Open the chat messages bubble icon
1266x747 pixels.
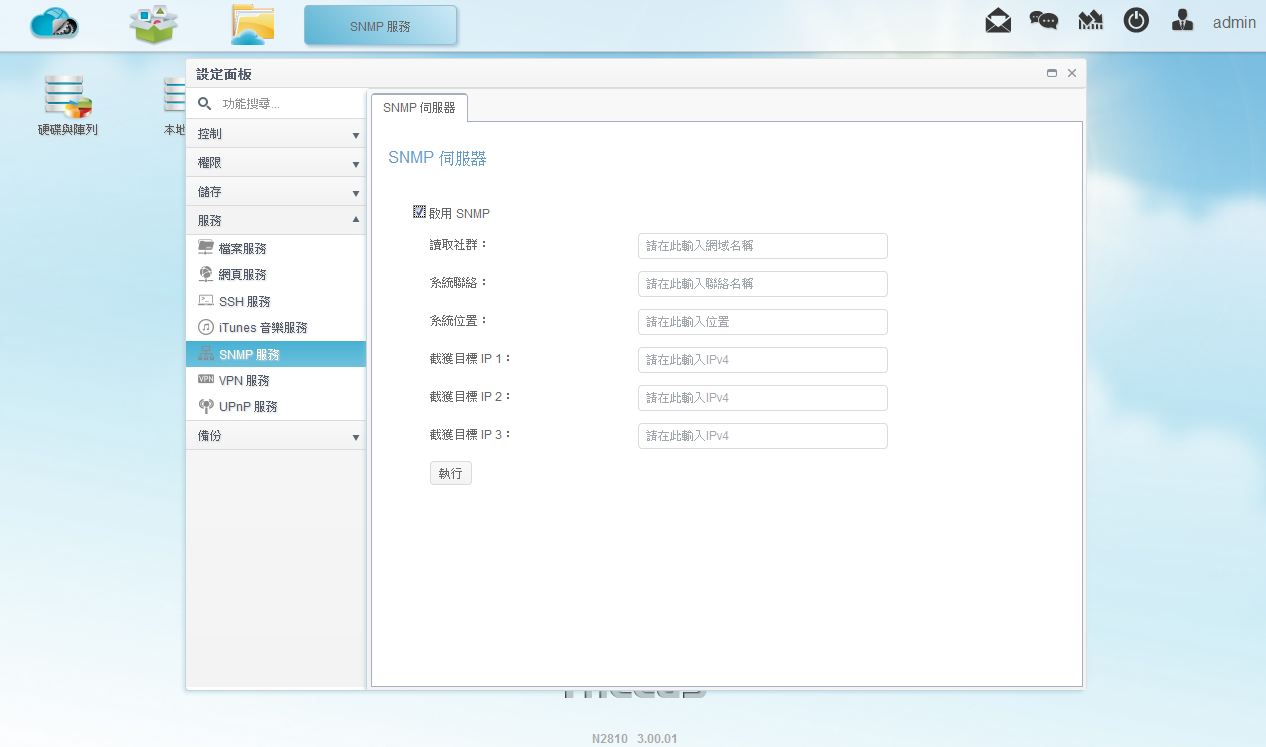[1044, 21]
